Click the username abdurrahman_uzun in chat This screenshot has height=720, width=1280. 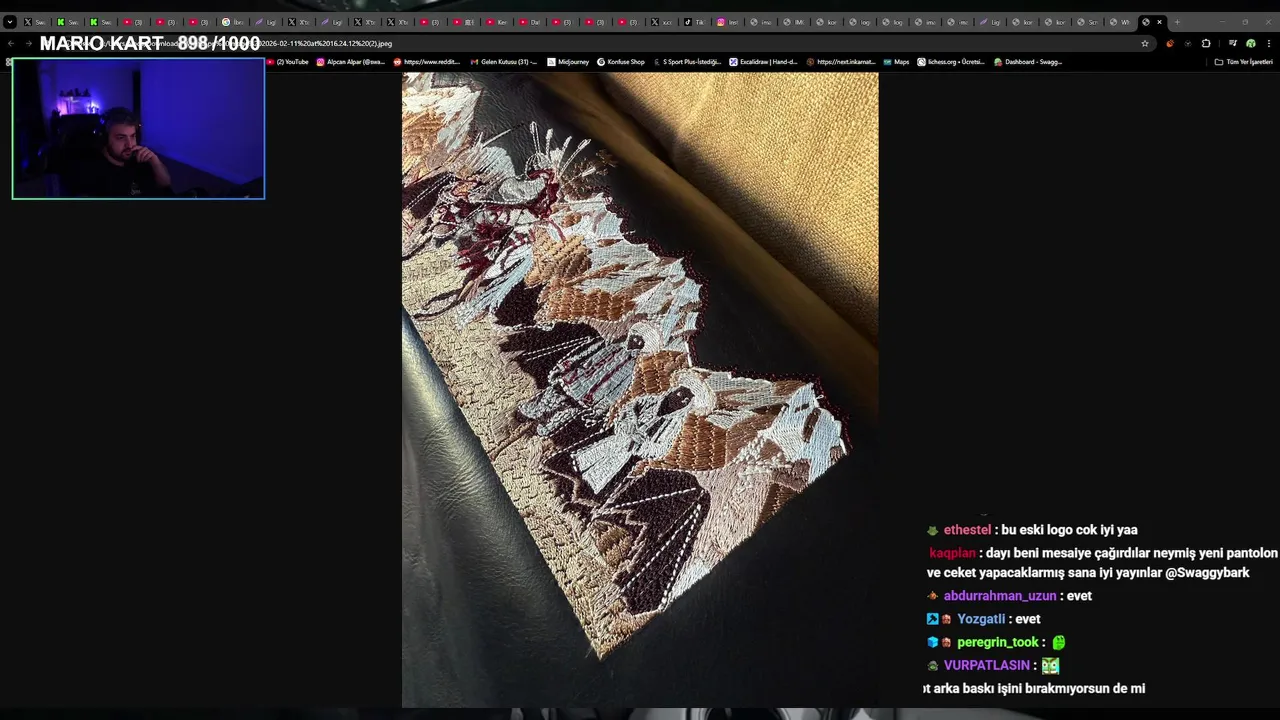click(x=1000, y=596)
